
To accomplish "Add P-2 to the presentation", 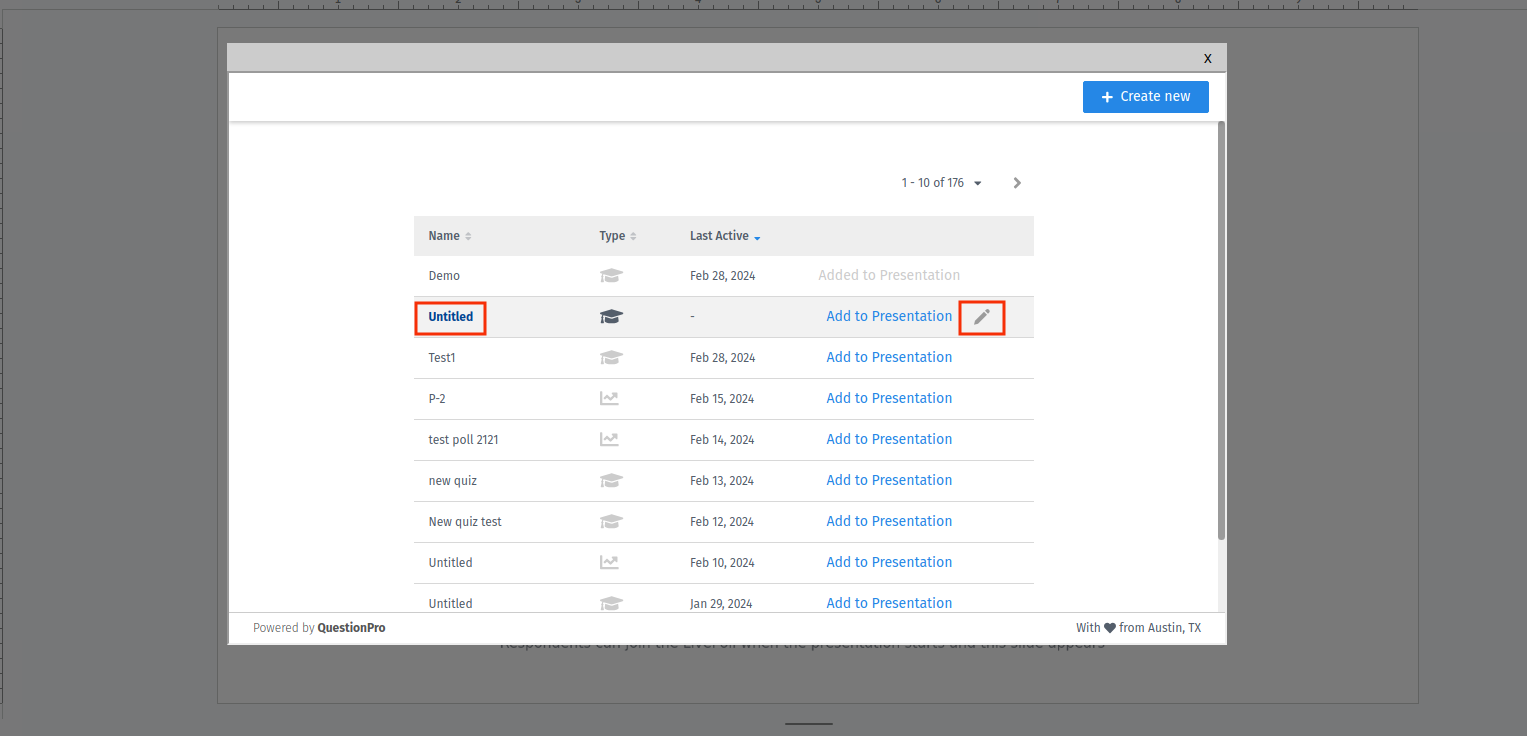I will click(889, 398).
